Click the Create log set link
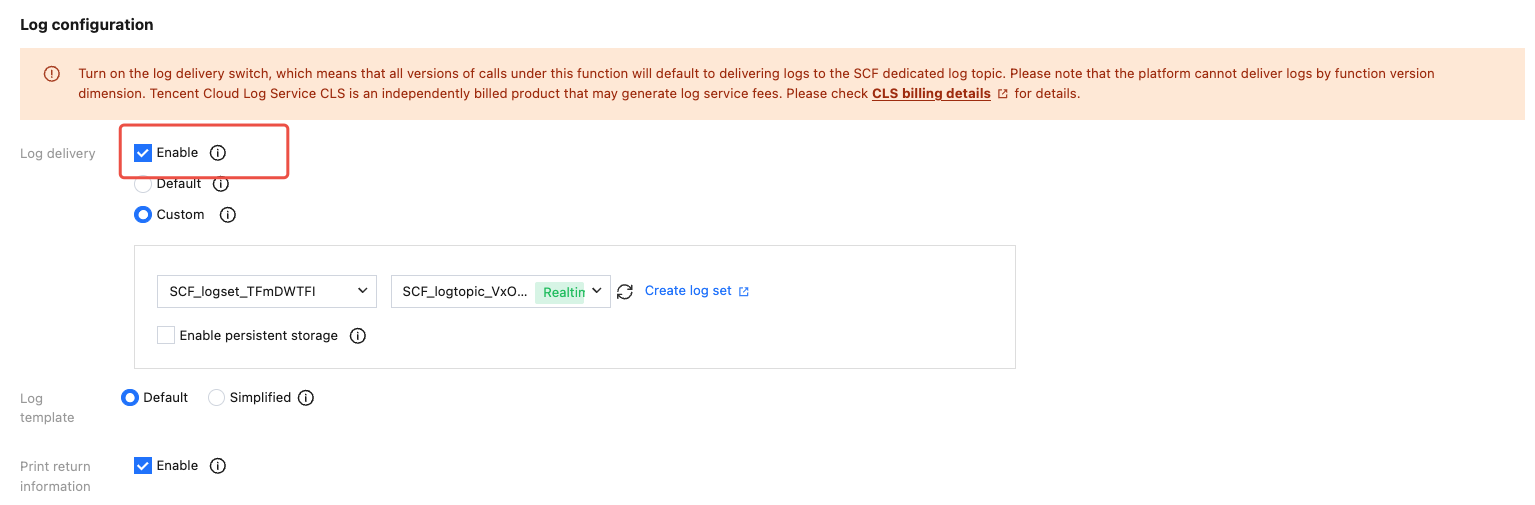The image size is (1535, 505). click(x=688, y=291)
